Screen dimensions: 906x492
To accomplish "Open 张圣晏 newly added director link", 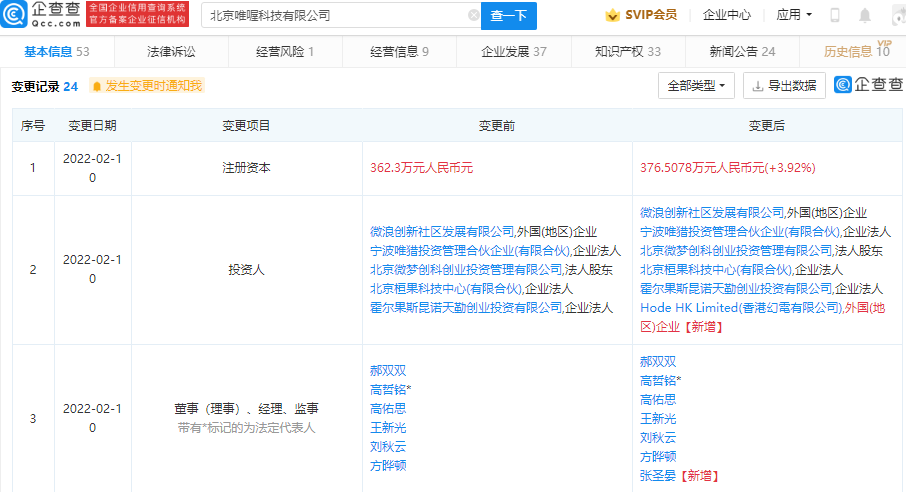I will pyautogui.click(x=658, y=476).
